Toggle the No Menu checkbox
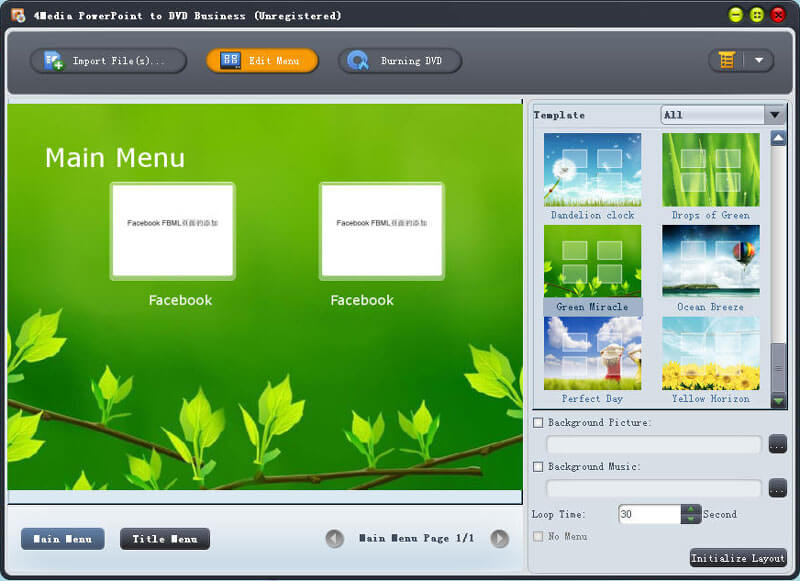This screenshot has height=581, width=800. 539,537
